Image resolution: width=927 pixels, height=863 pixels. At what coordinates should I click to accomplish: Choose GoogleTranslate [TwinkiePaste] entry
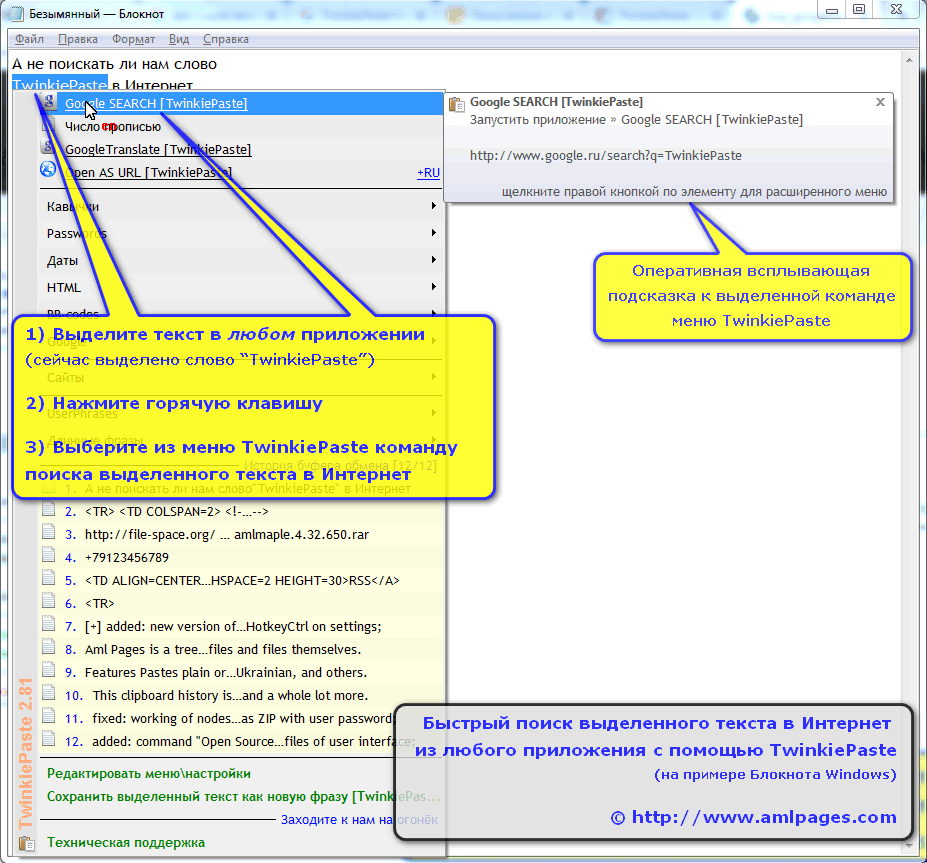click(241, 150)
